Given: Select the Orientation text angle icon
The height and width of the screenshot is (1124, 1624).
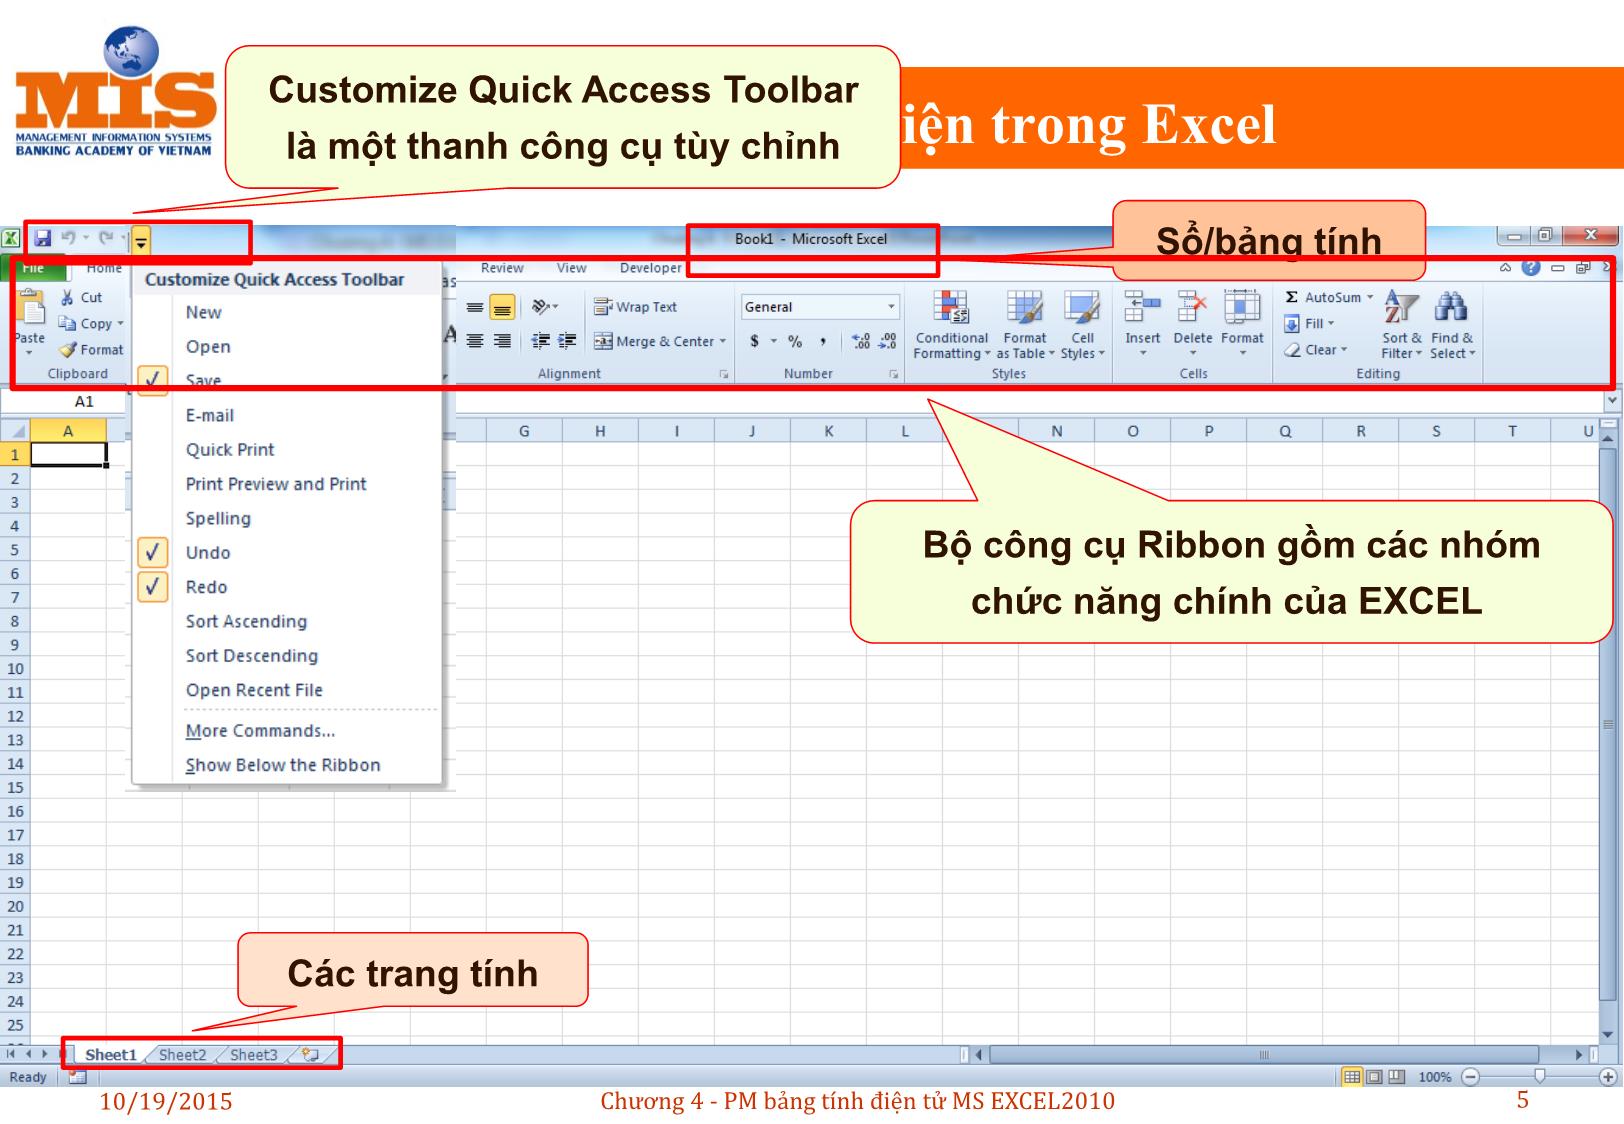Looking at the screenshot, I should click(x=542, y=307).
